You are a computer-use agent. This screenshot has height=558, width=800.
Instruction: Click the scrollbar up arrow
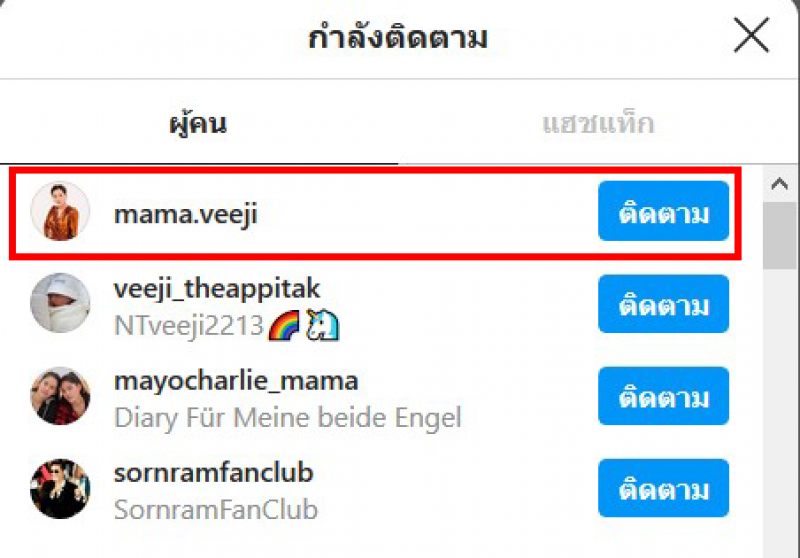(780, 184)
